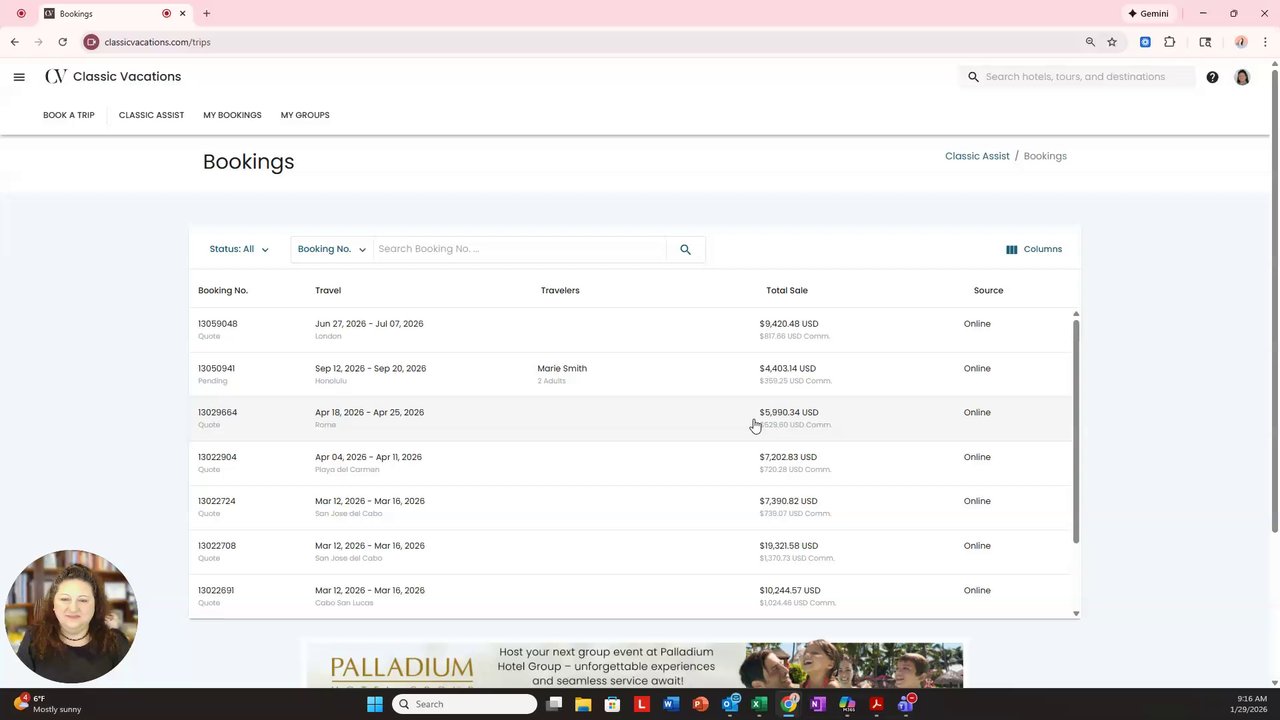Click the Windows taskbar Search box
This screenshot has height=720, width=1280.
click(464, 704)
